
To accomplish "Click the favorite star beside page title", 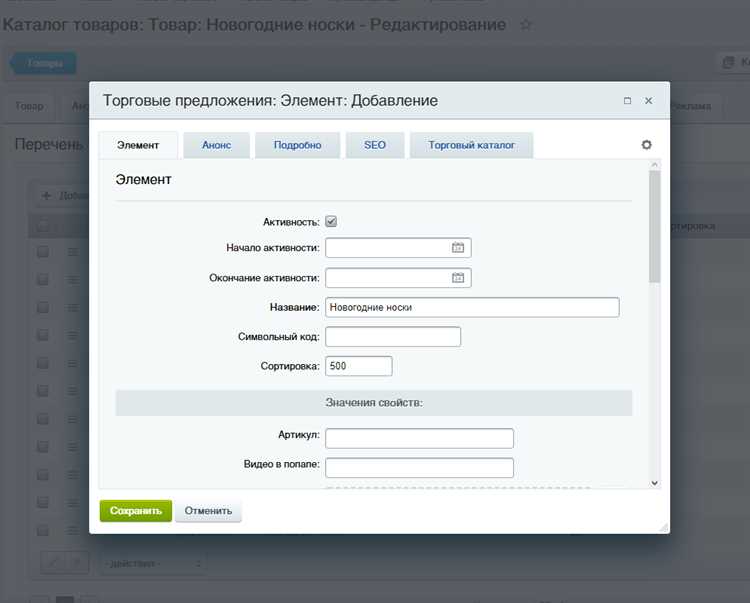I will 525,24.
